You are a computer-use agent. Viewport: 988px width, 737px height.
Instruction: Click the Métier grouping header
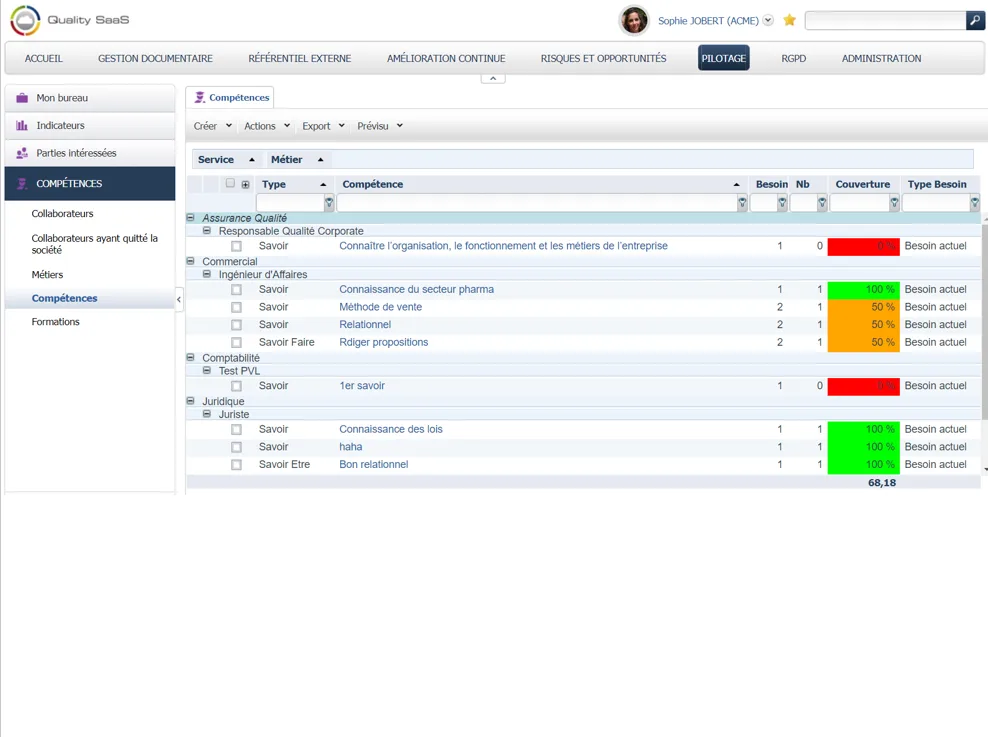click(297, 159)
